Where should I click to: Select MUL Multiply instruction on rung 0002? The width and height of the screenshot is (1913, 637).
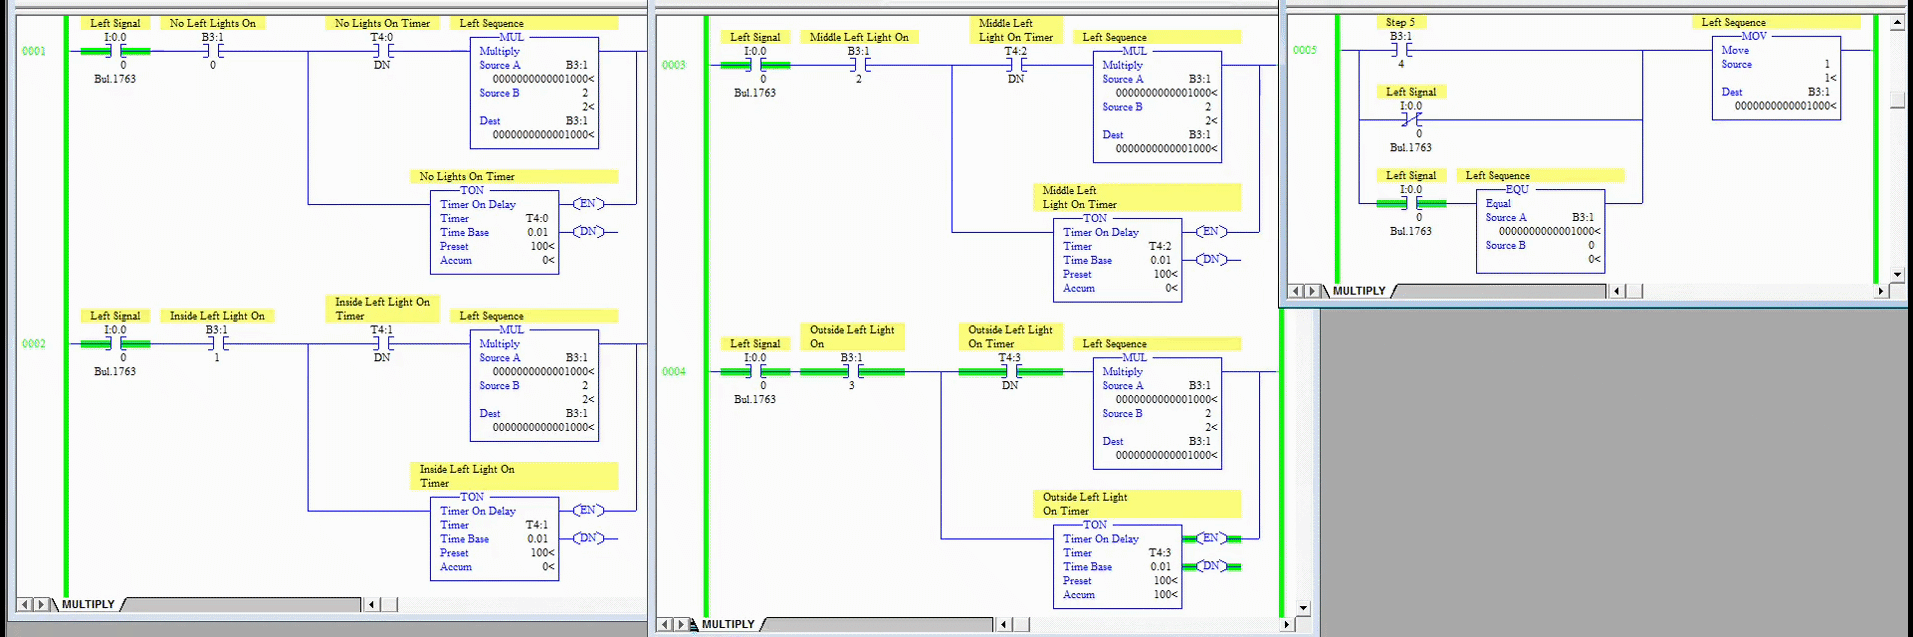(535, 385)
